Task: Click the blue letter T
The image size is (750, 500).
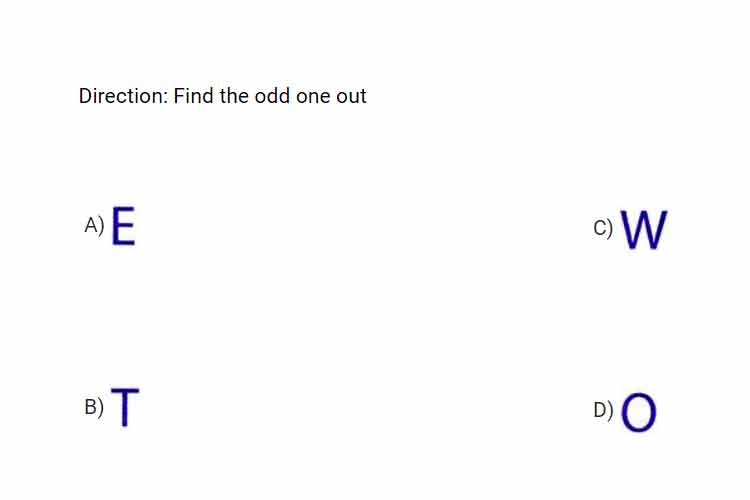Action: click(125, 407)
